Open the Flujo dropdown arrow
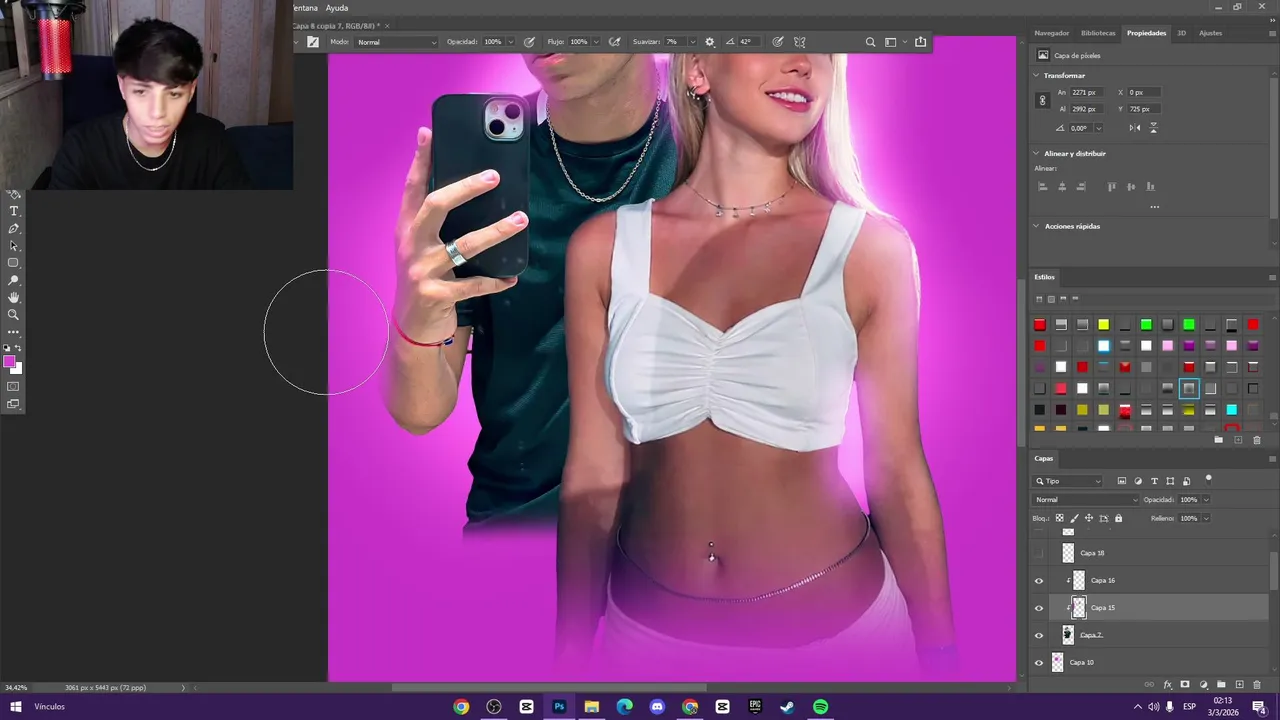Image resolution: width=1280 pixels, height=720 pixels. pyautogui.click(x=596, y=42)
